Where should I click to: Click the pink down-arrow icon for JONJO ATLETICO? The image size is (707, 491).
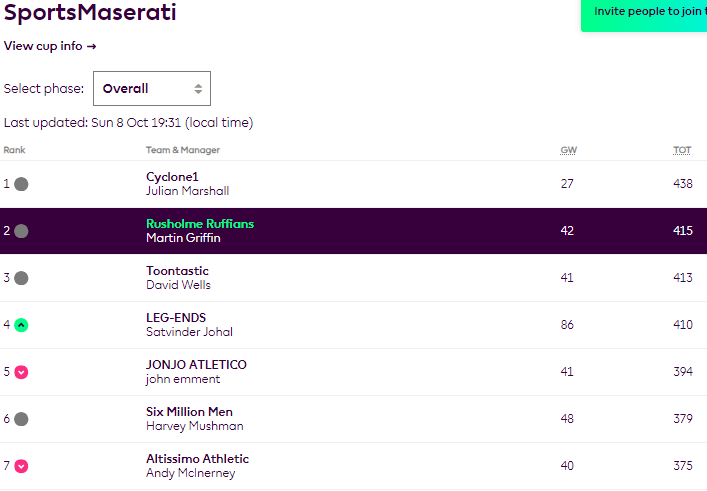click(21, 372)
